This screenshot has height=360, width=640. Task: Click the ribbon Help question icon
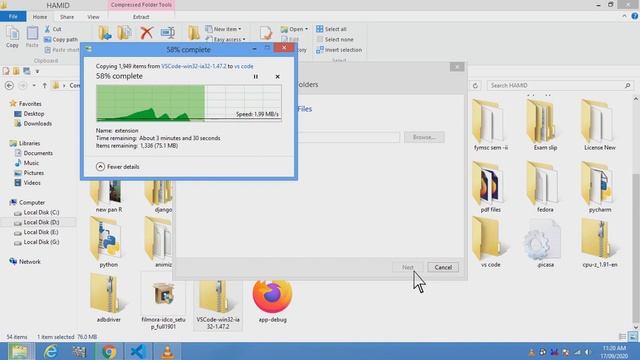(x=635, y=16)
